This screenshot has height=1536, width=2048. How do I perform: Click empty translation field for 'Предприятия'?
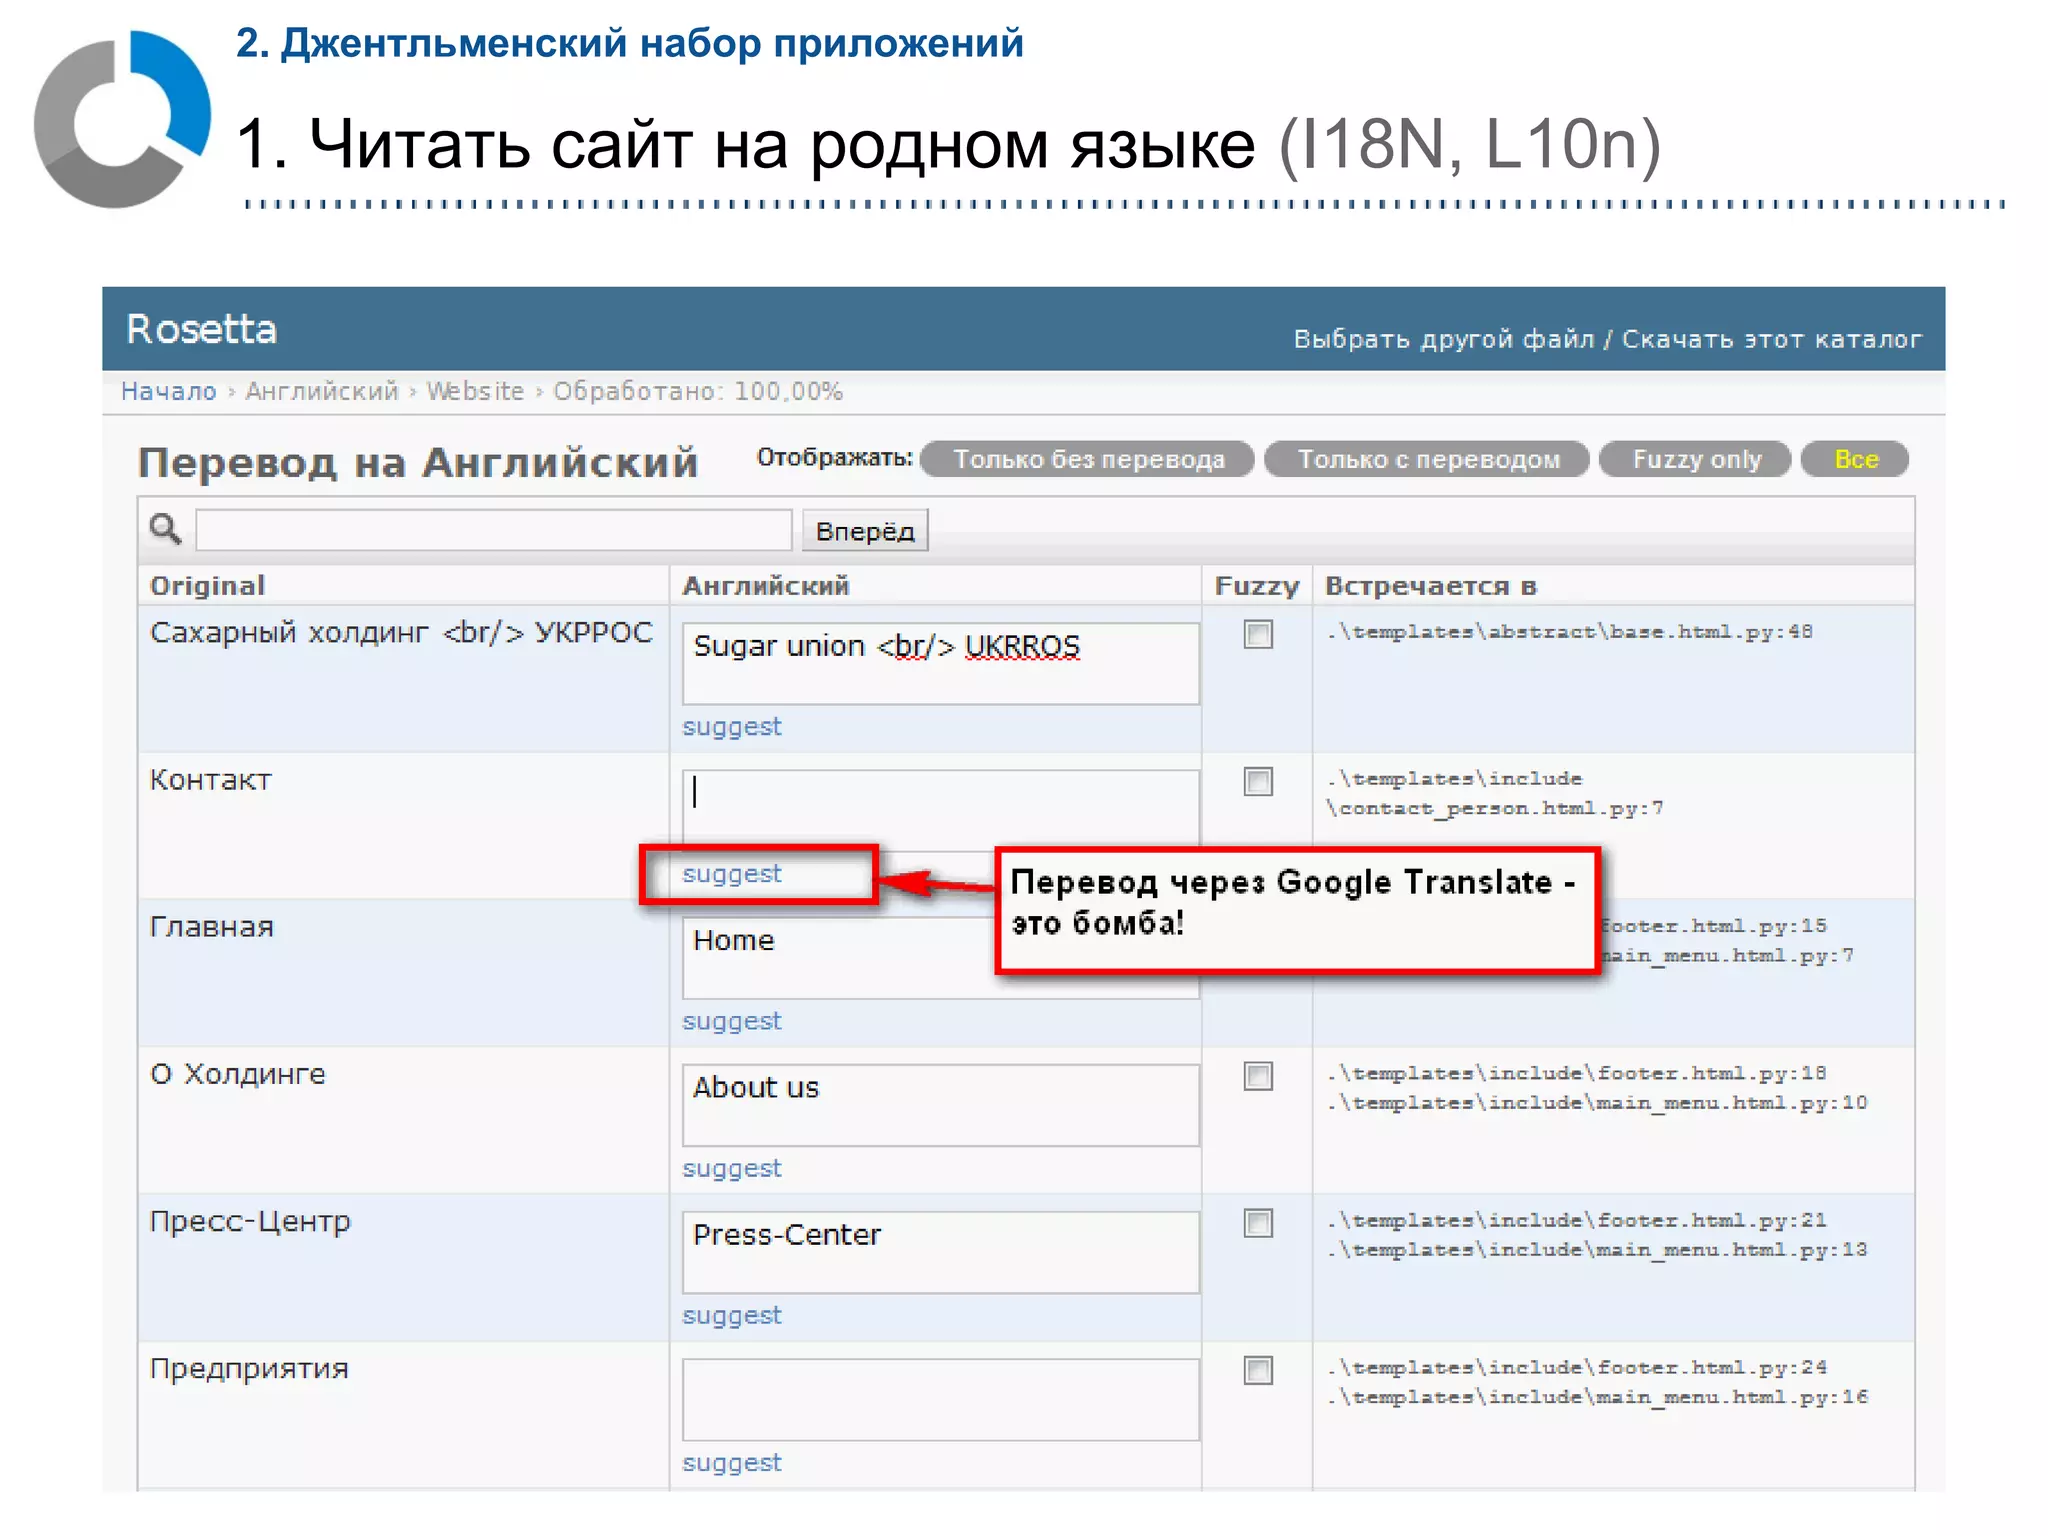click(940, 1399)
